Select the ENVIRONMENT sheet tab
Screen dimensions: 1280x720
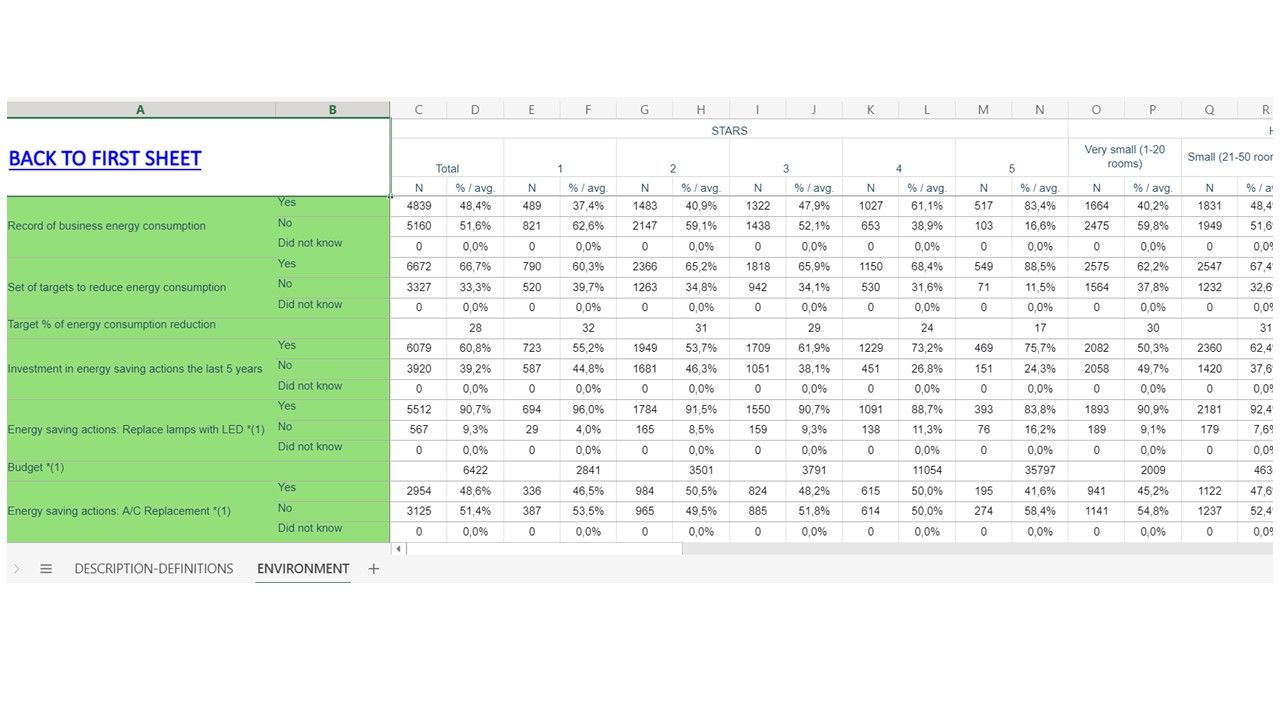(303, 569)
